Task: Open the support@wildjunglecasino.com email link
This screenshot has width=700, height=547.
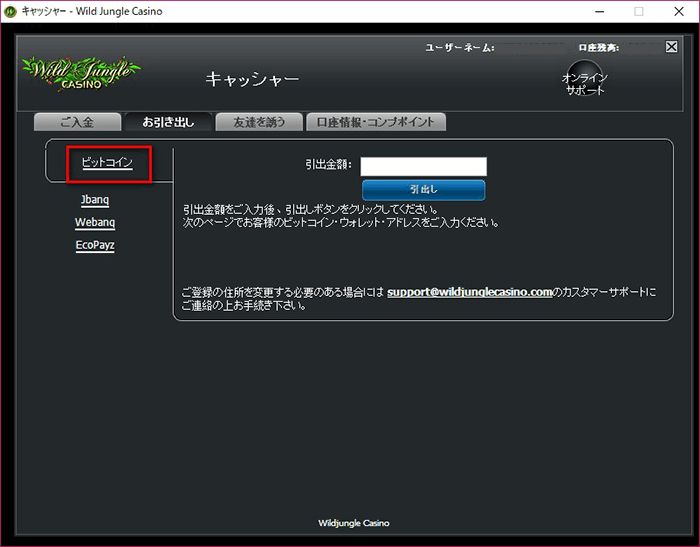Action: point(470,292)
